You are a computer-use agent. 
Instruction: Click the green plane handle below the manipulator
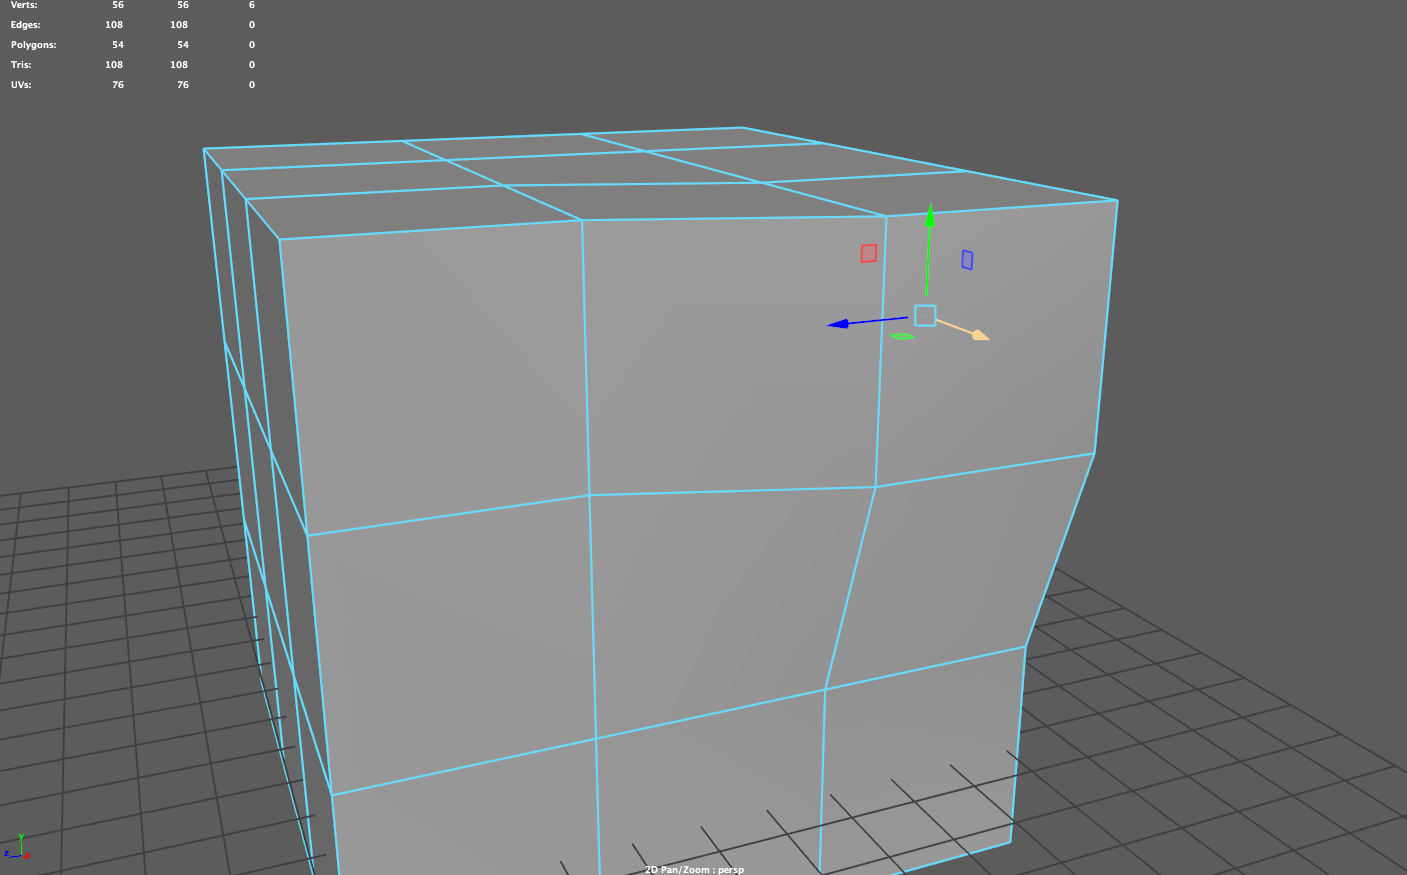point(903,336)
